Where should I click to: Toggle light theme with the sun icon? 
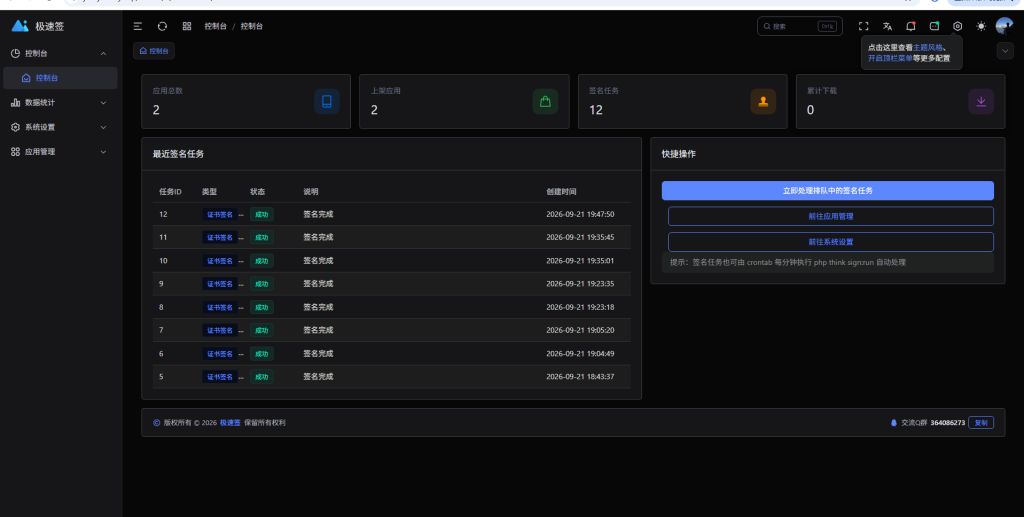pyautogui.click(x=981, y=26)
